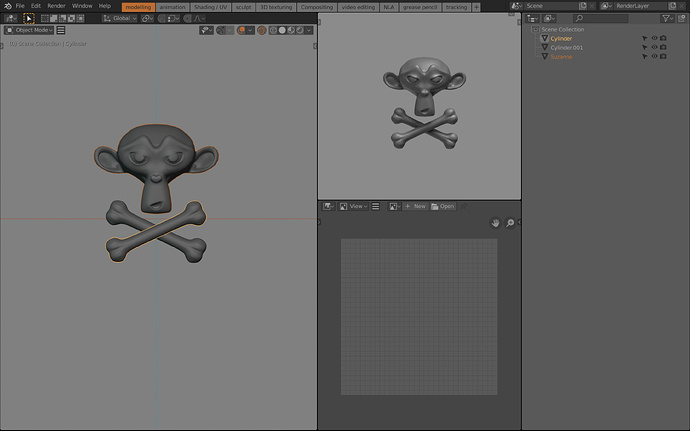Screen dimensions: 690x431
Task: Open the snapping options dropdown
Action: coord(173,18)
